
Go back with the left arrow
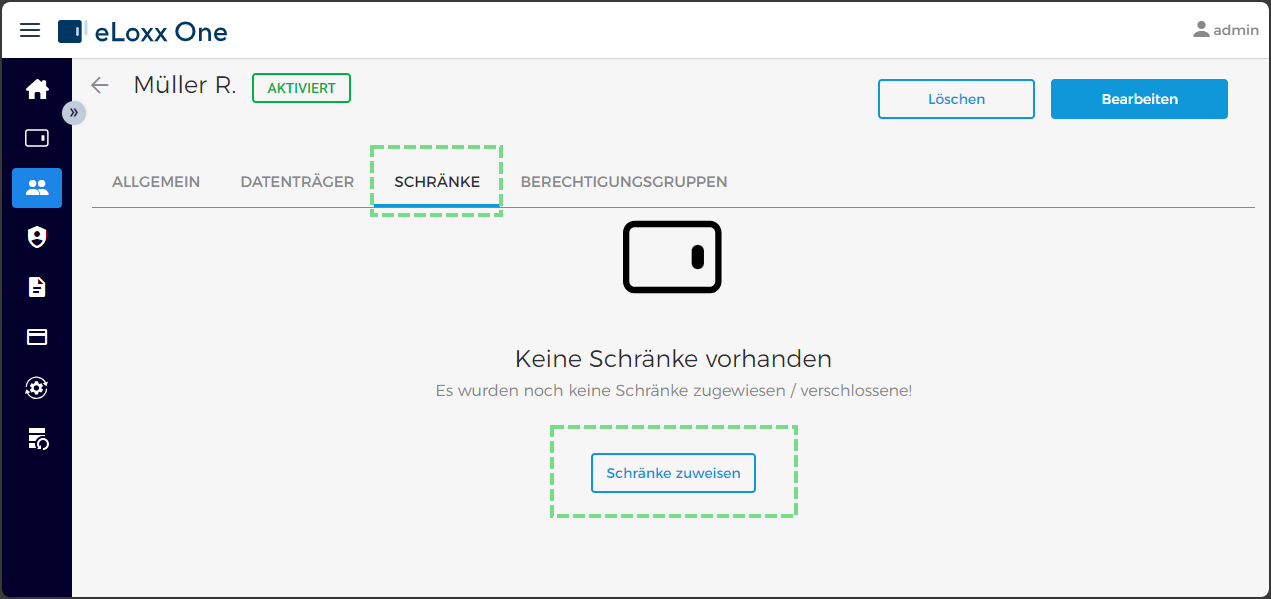point(99,85)
